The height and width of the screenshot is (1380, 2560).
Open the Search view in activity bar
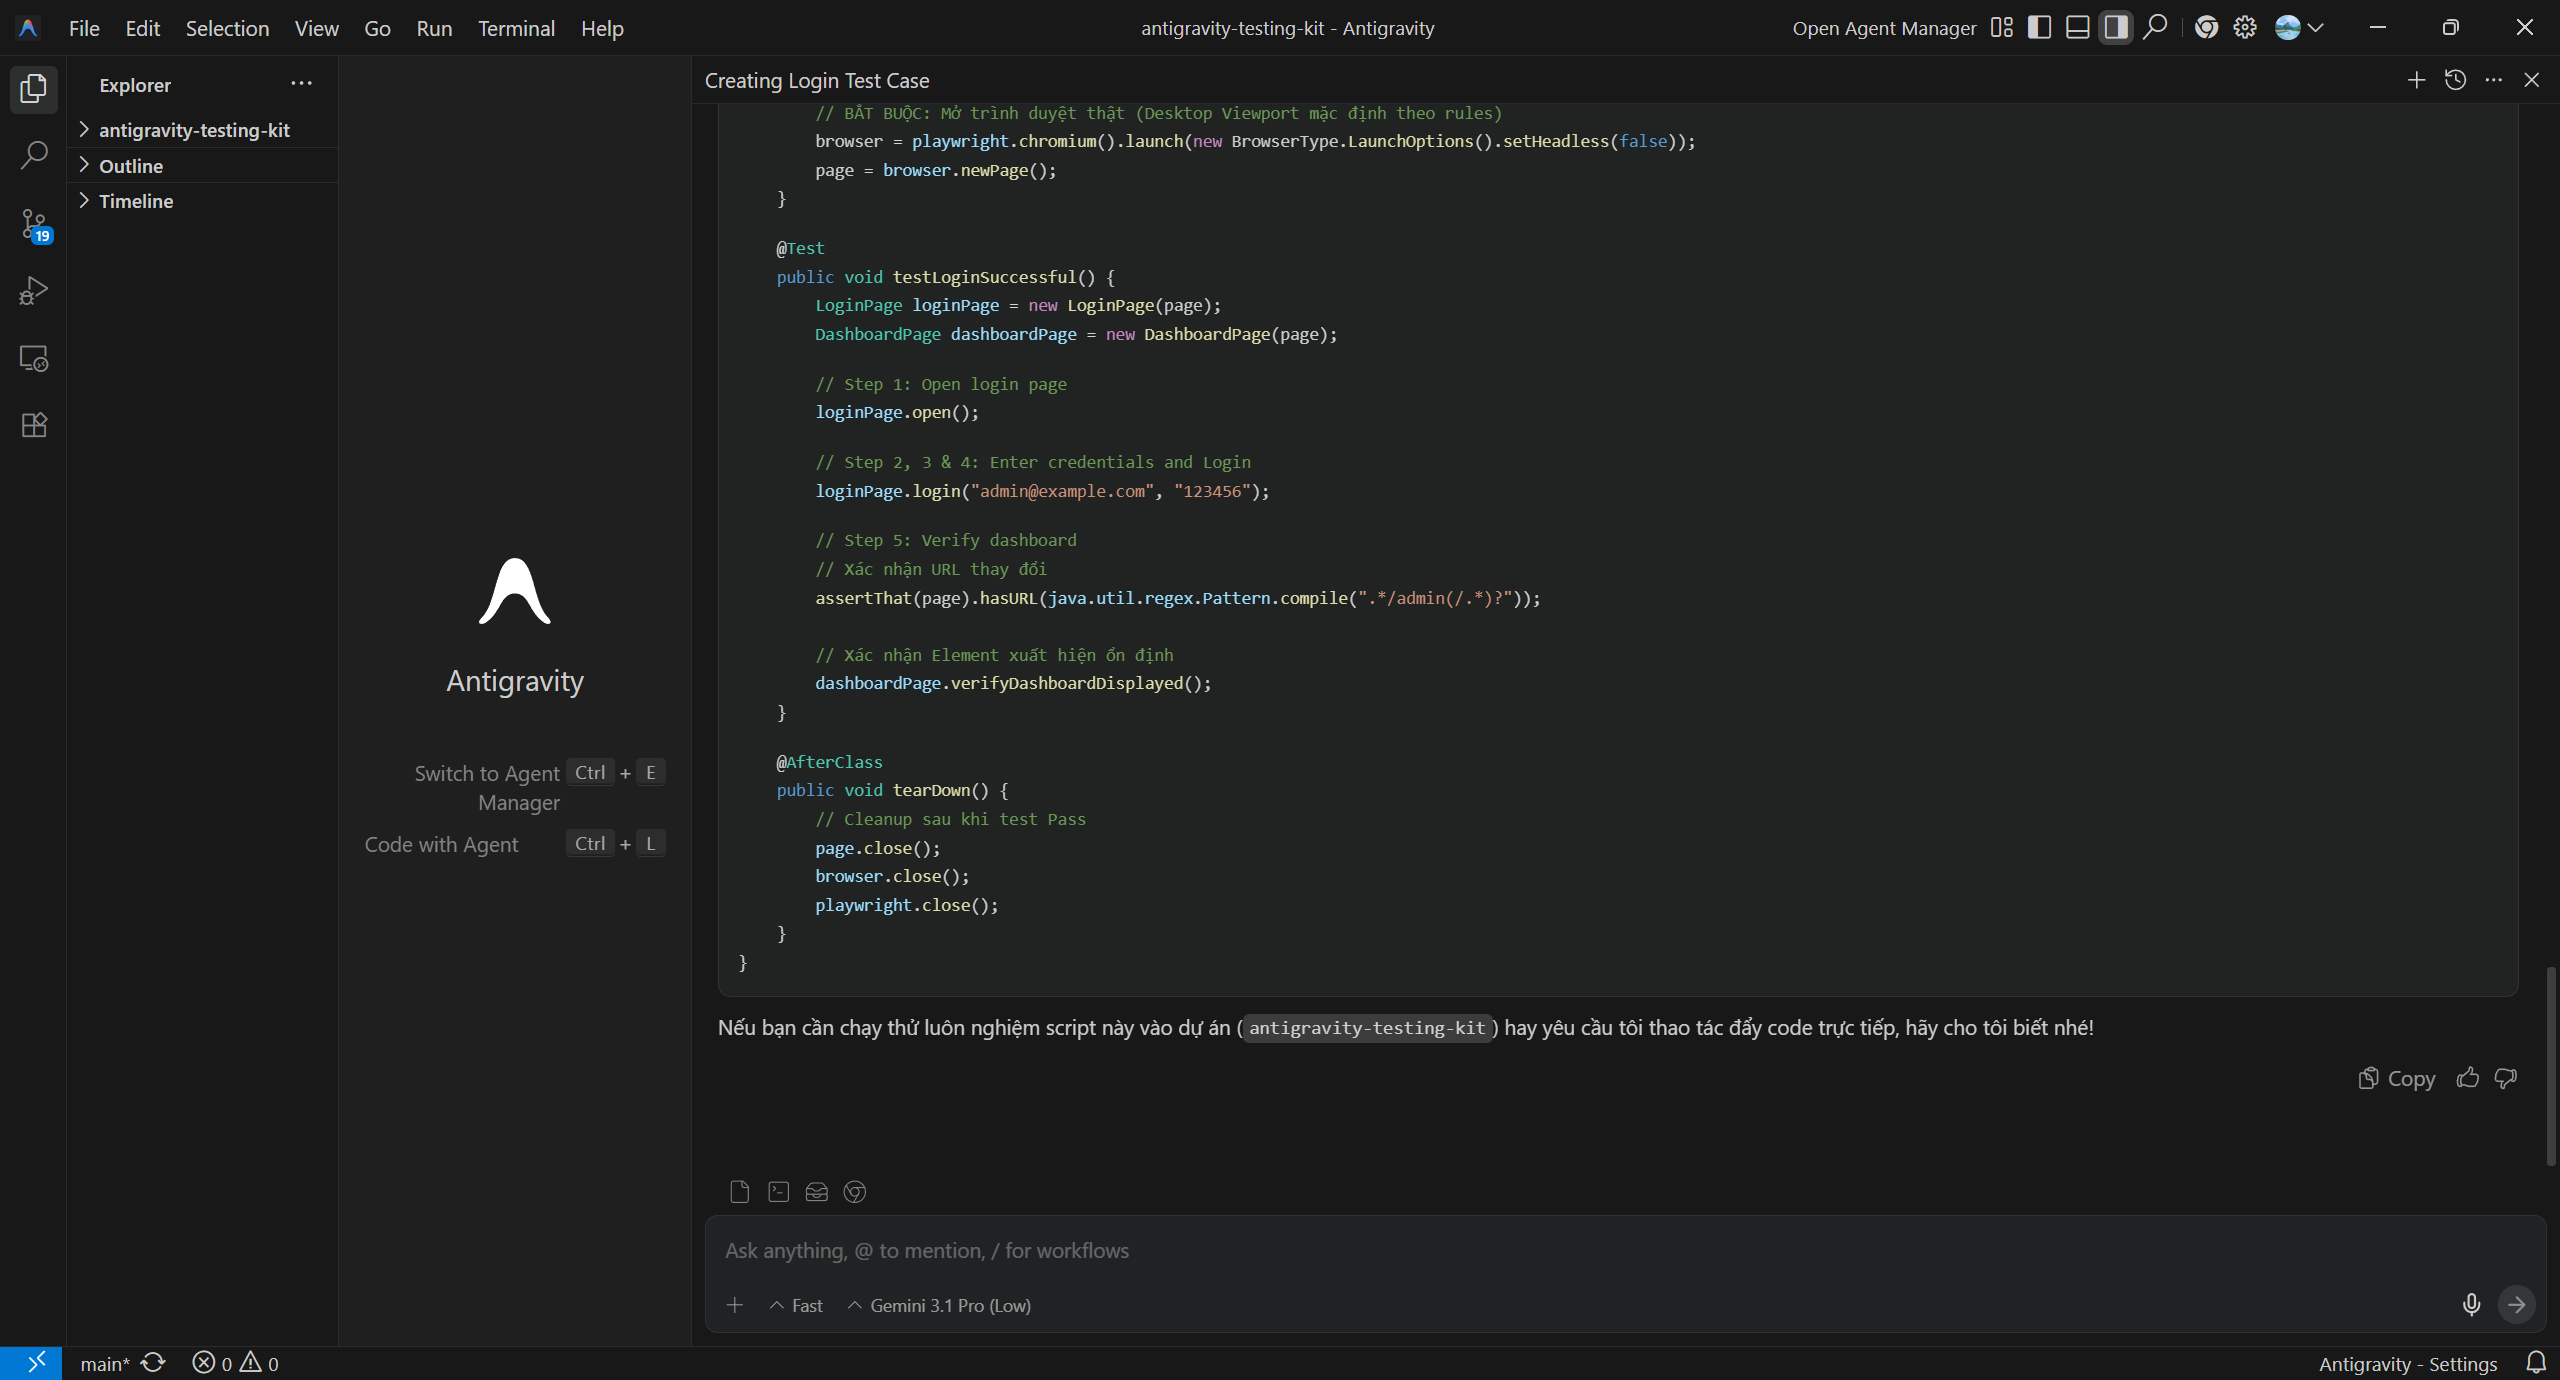(x=34, y=155)
